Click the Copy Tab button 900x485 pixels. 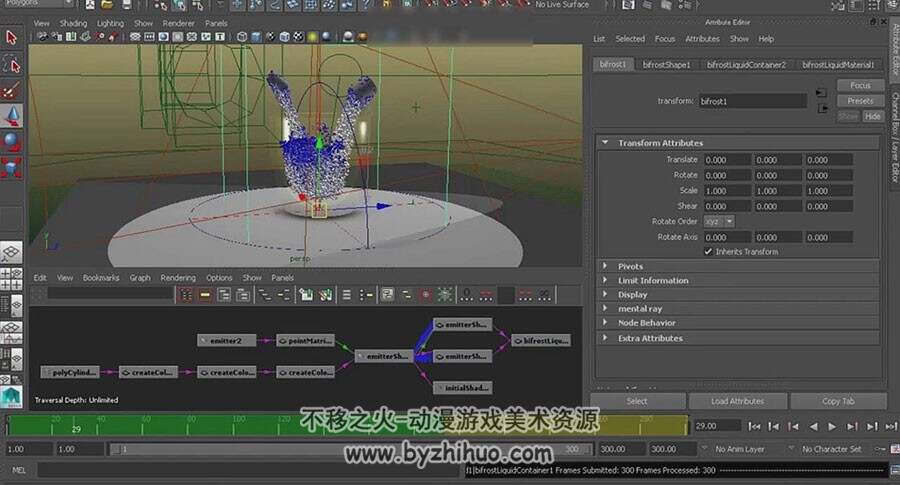pyautogui.click(x=839, y=401)
